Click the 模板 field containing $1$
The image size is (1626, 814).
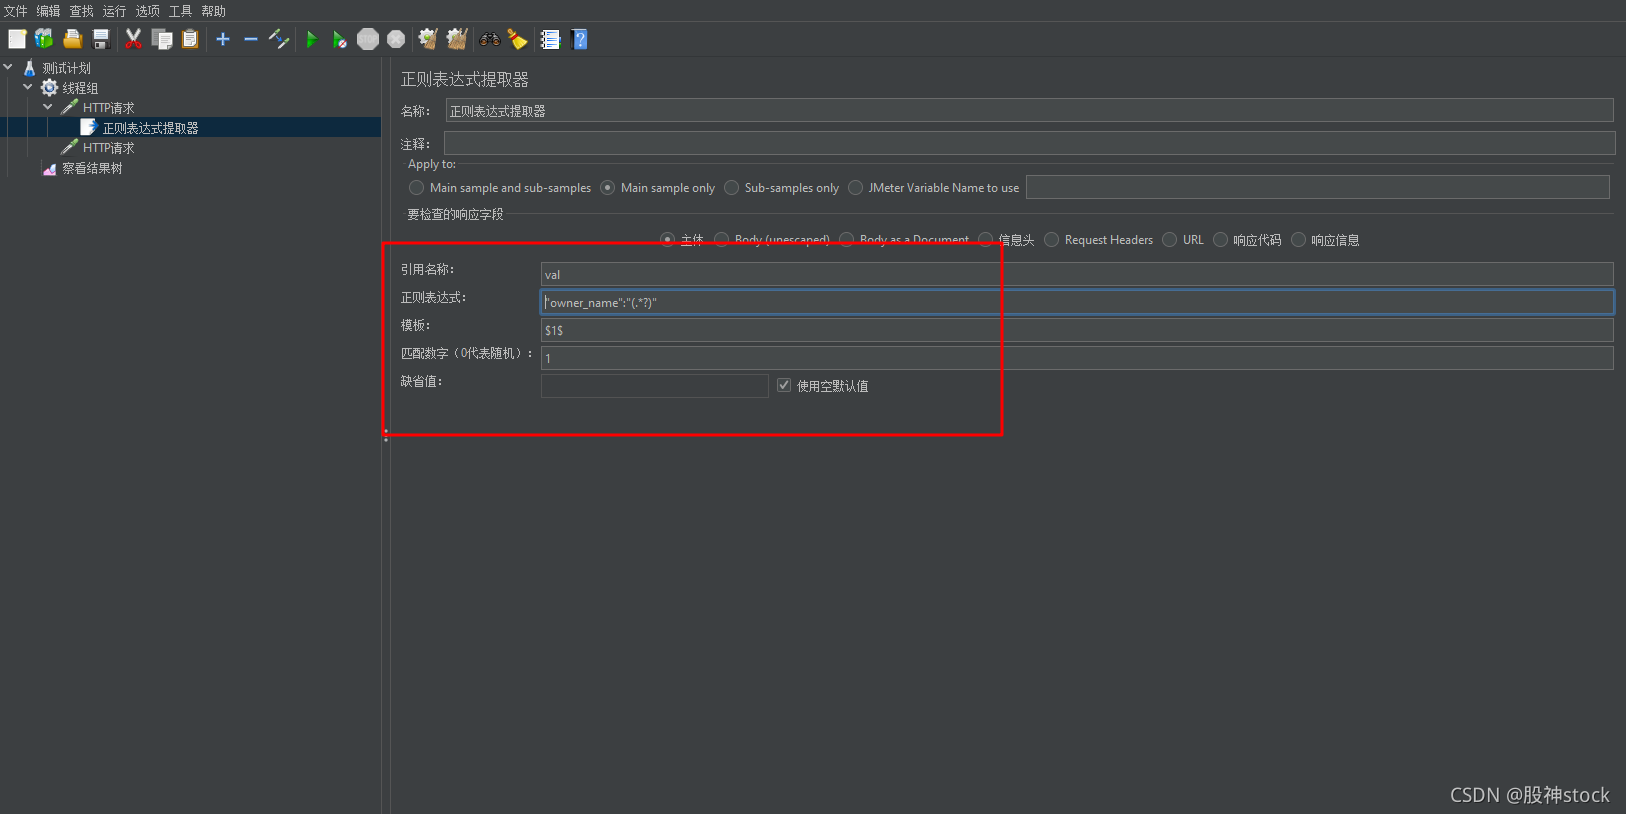tap(1077, 330)
